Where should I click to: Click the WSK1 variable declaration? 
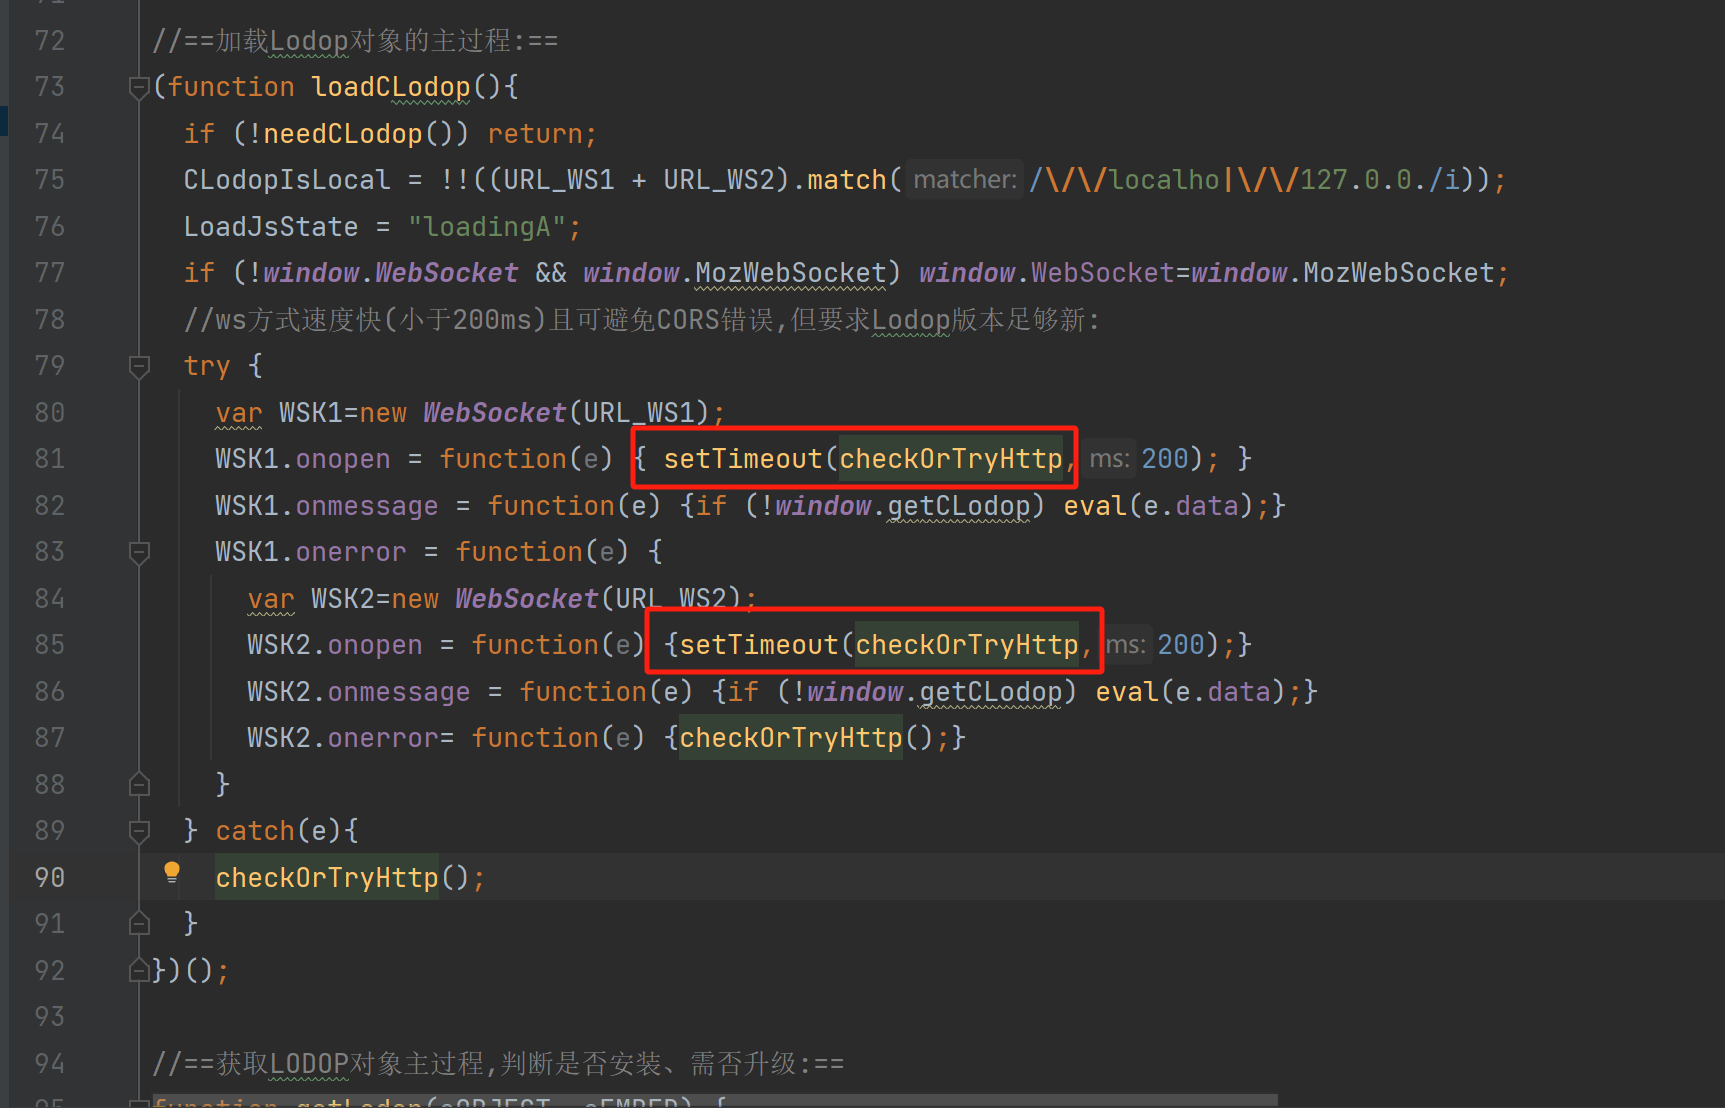(x=311, y=413)
